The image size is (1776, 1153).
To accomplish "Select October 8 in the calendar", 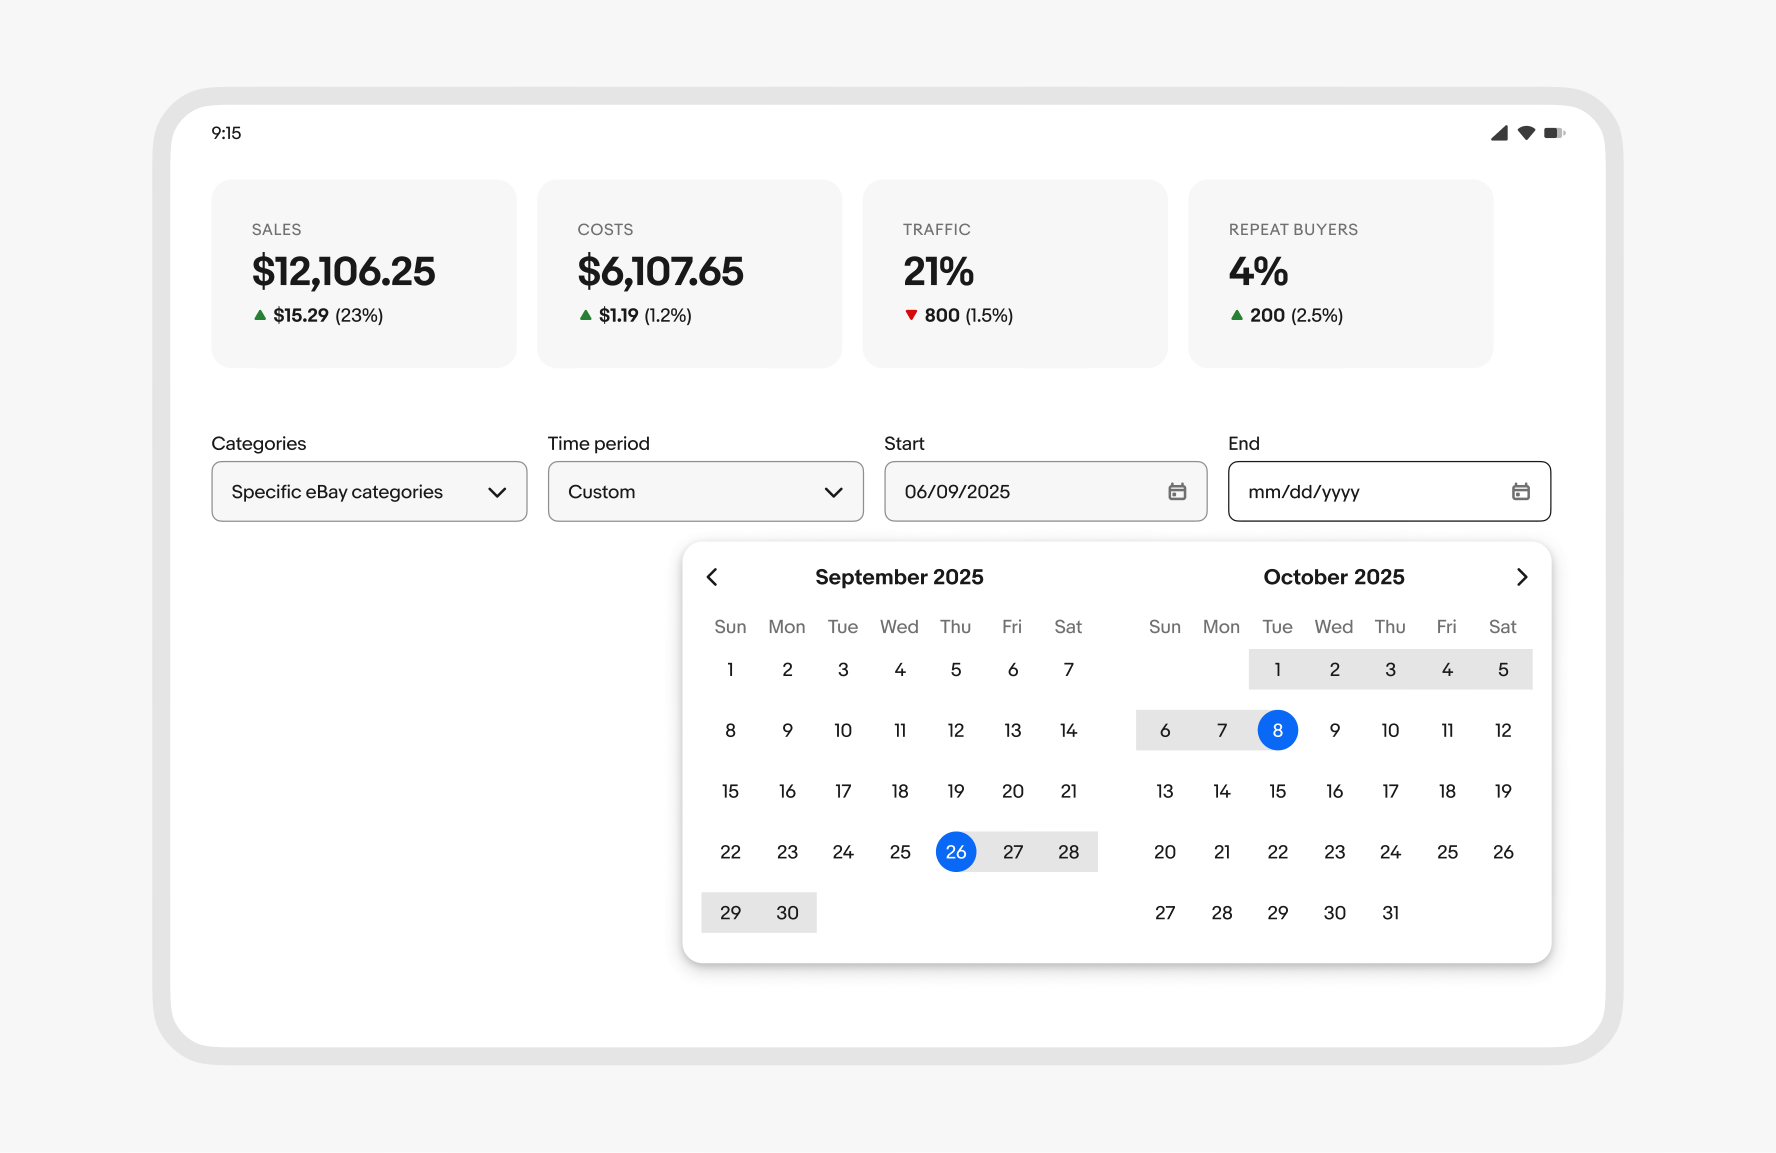I will tap(1278, 730).
